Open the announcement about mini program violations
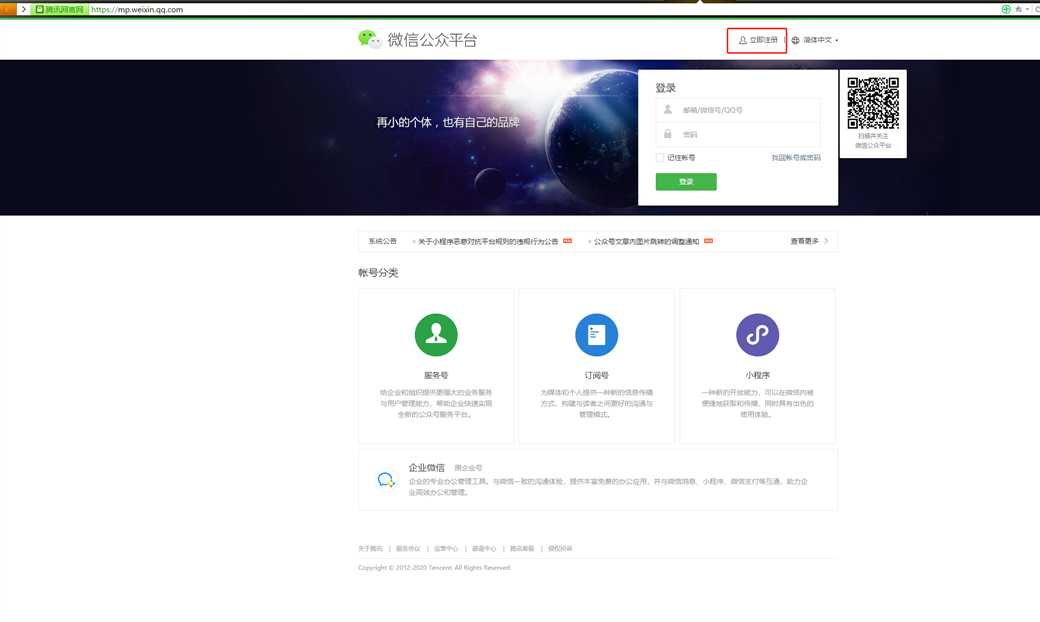Screen dimensions: 1040x622 pos(488,241)
